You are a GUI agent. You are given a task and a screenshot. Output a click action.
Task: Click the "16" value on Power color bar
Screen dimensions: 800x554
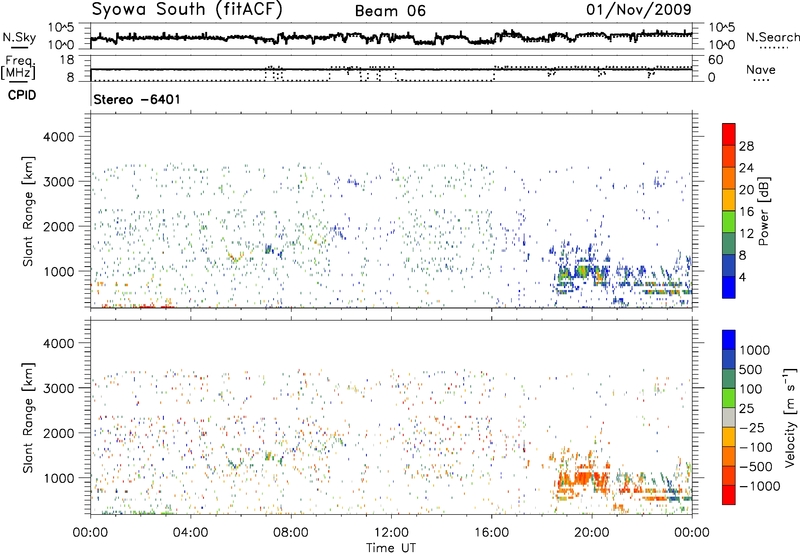tap(746, 212)
